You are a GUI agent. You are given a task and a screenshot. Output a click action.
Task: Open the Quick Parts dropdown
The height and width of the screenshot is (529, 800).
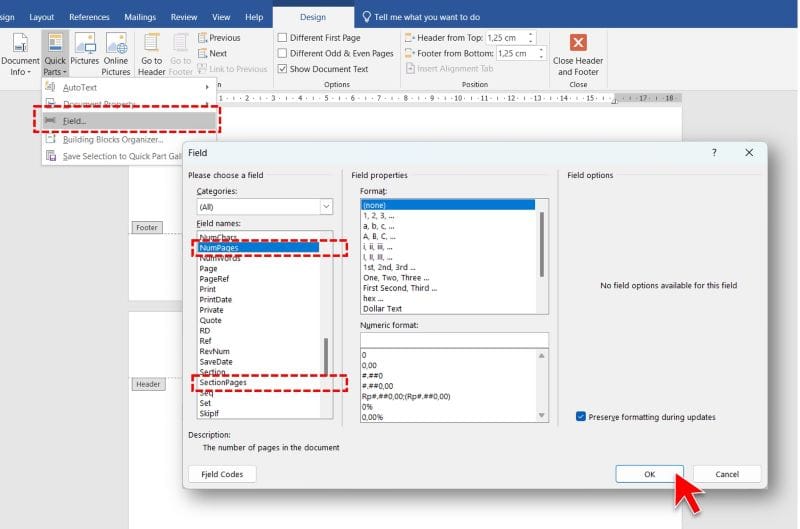pos(55,54)
